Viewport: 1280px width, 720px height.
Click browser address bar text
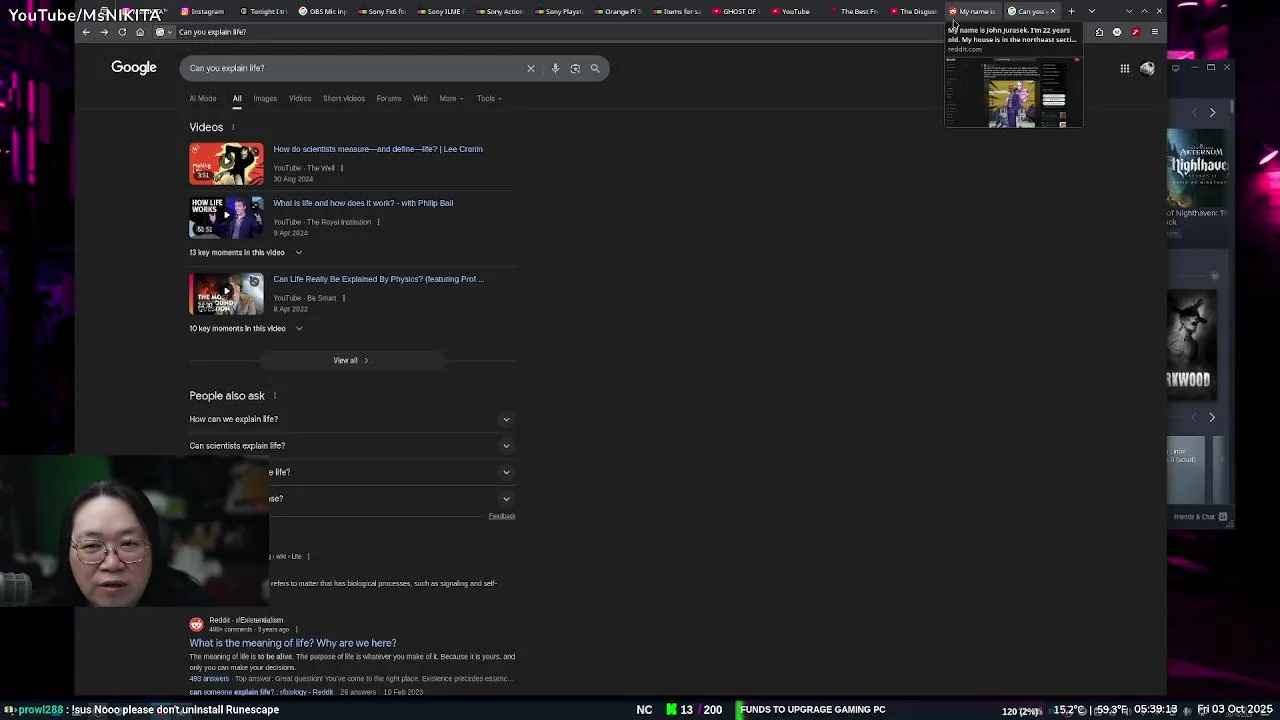(x=212, y=32)
